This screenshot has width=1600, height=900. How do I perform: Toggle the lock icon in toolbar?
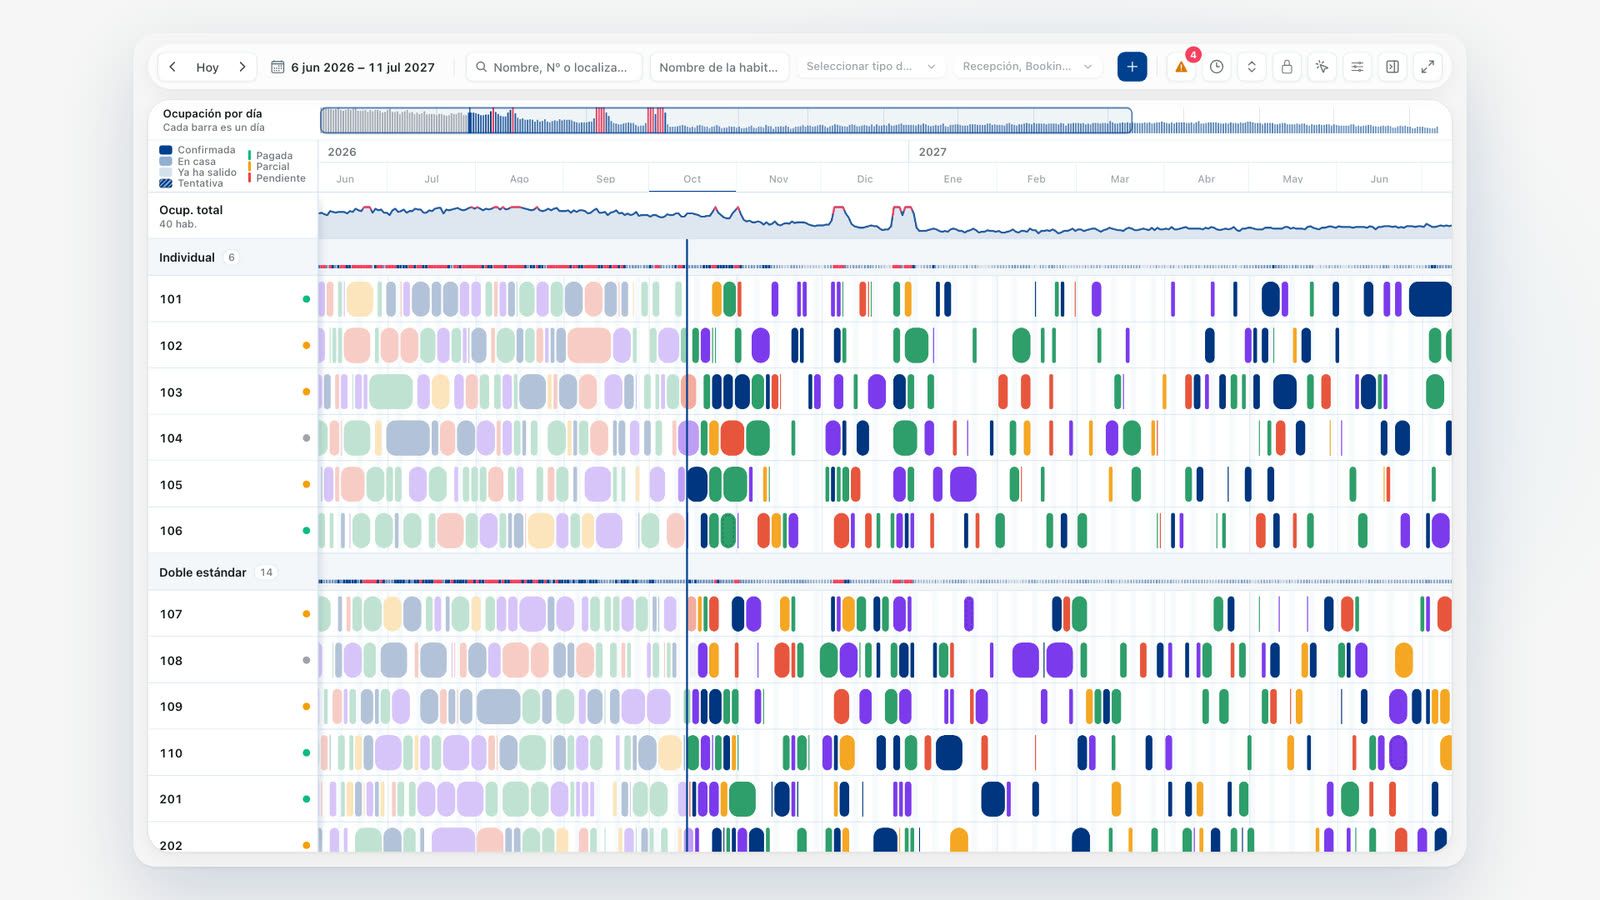1287,67
